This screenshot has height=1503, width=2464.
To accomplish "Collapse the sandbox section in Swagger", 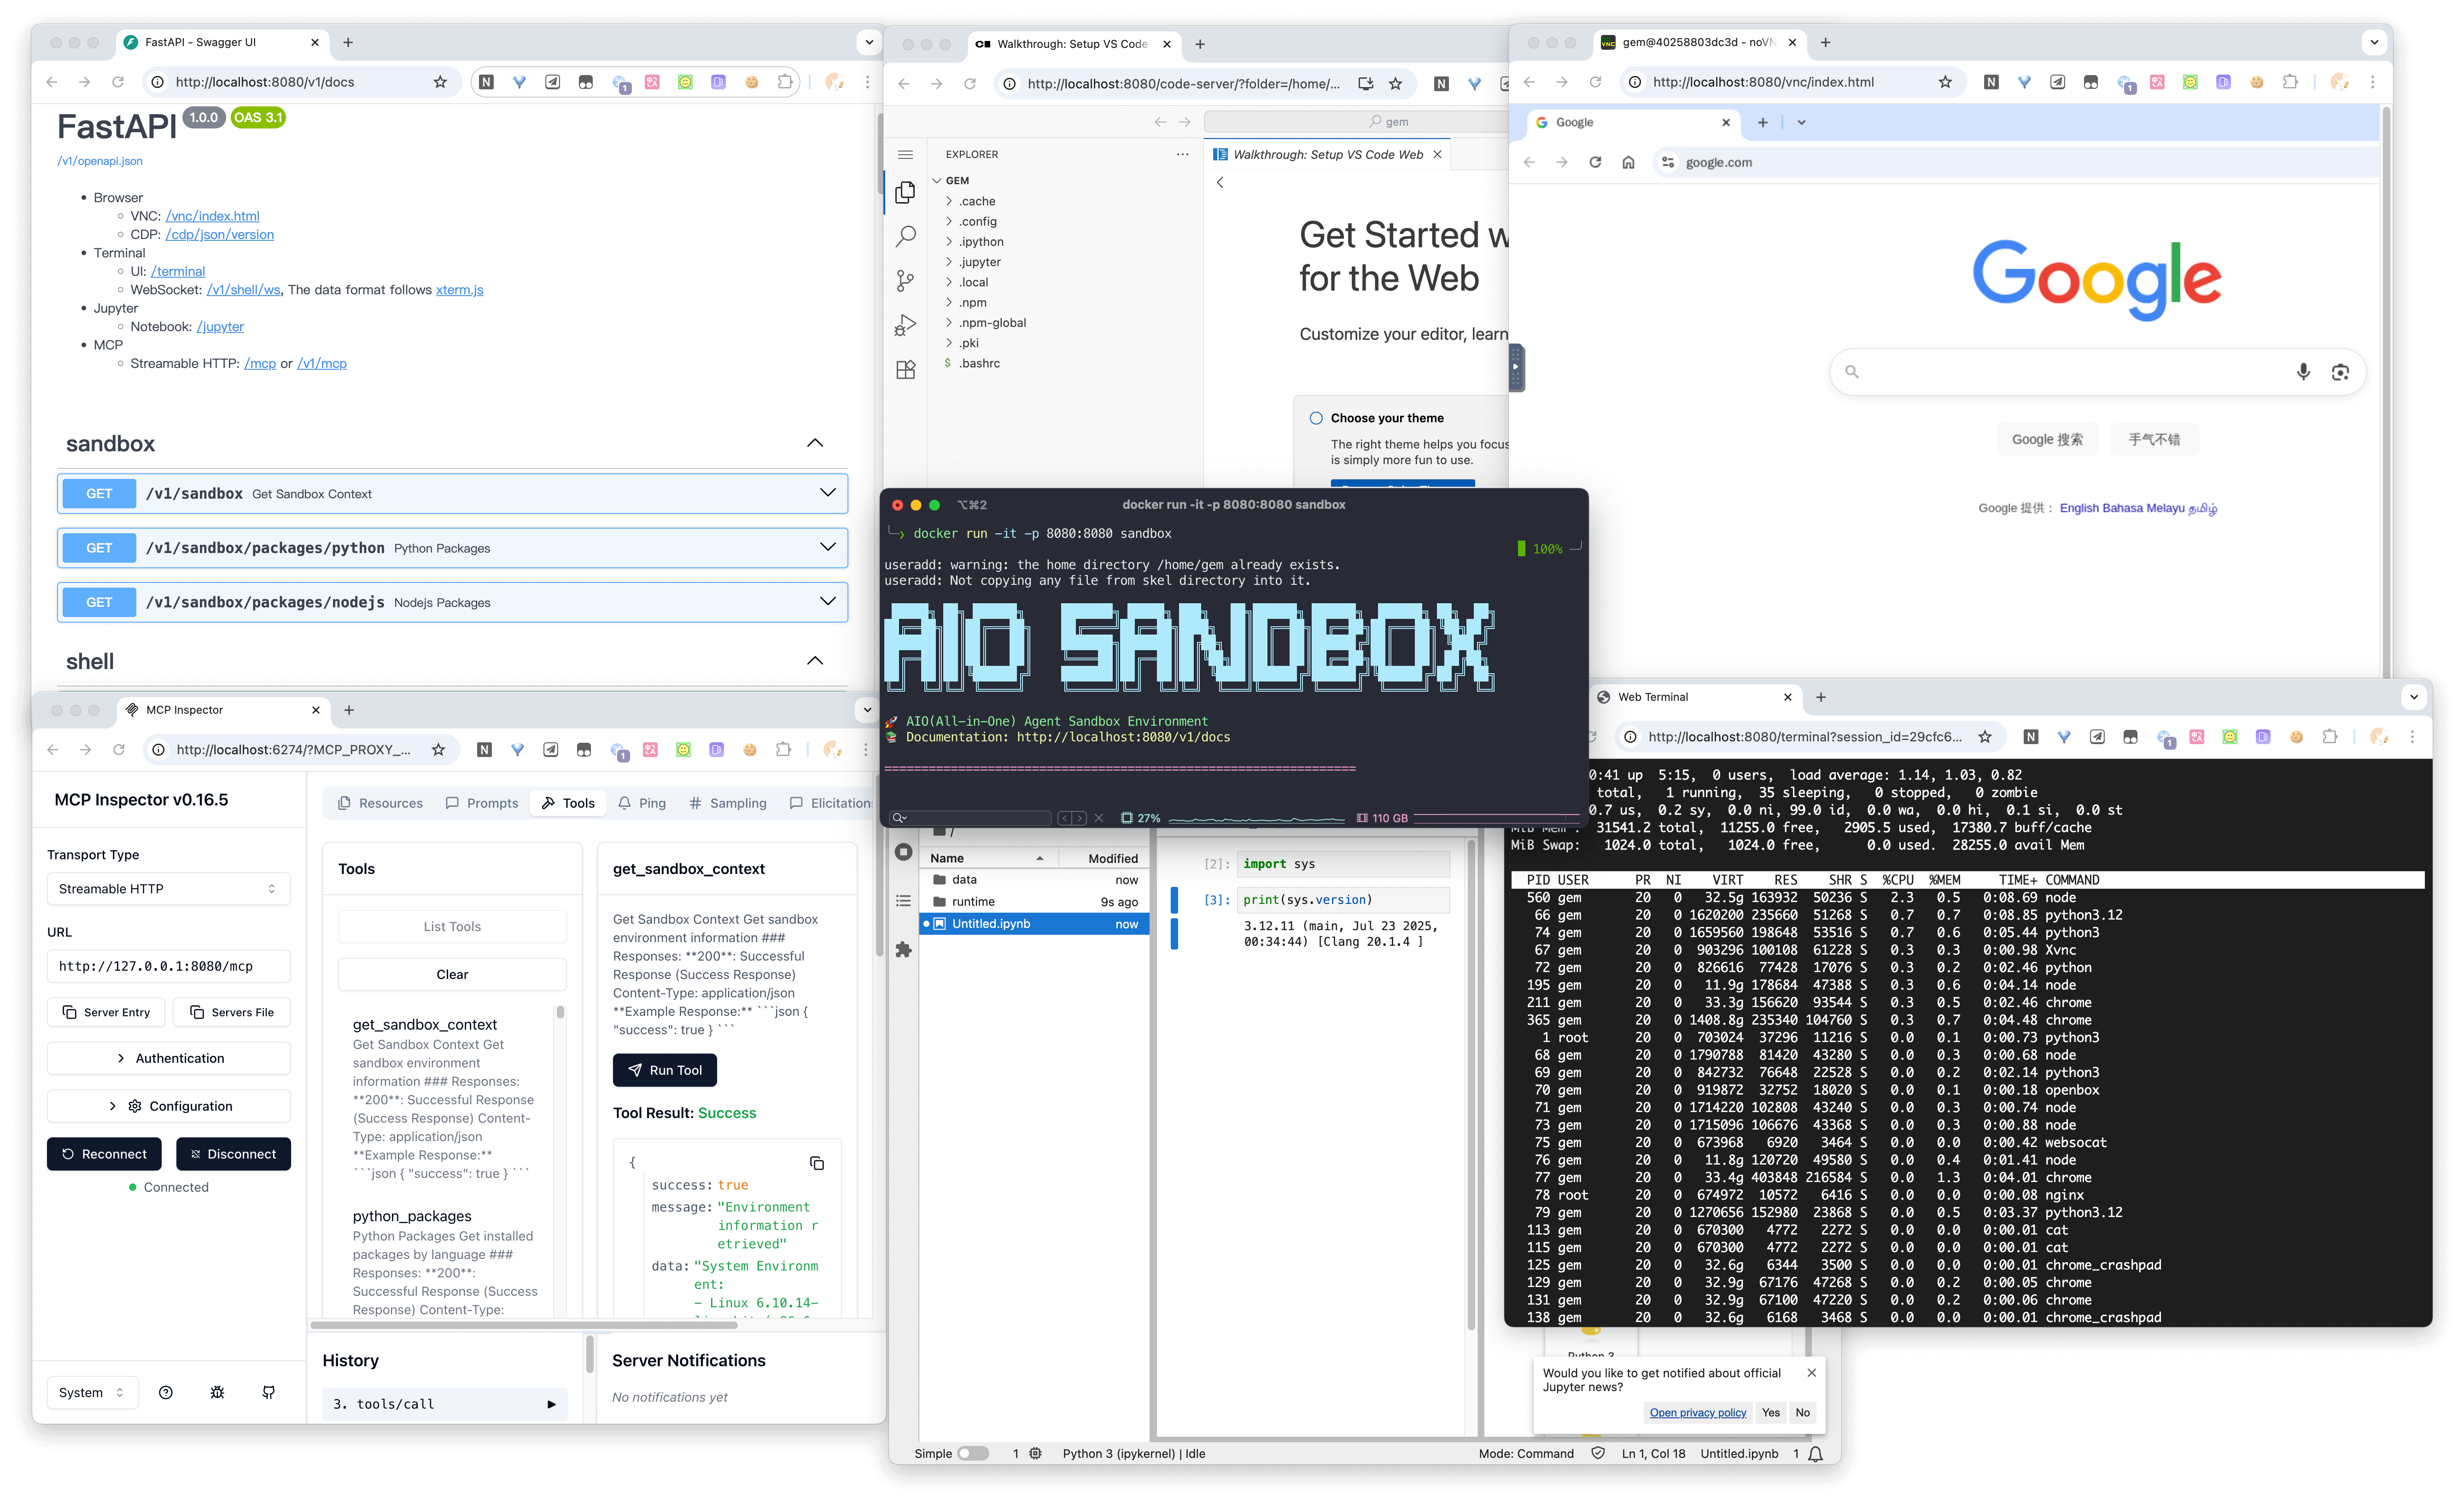I will tap(815, 443).
